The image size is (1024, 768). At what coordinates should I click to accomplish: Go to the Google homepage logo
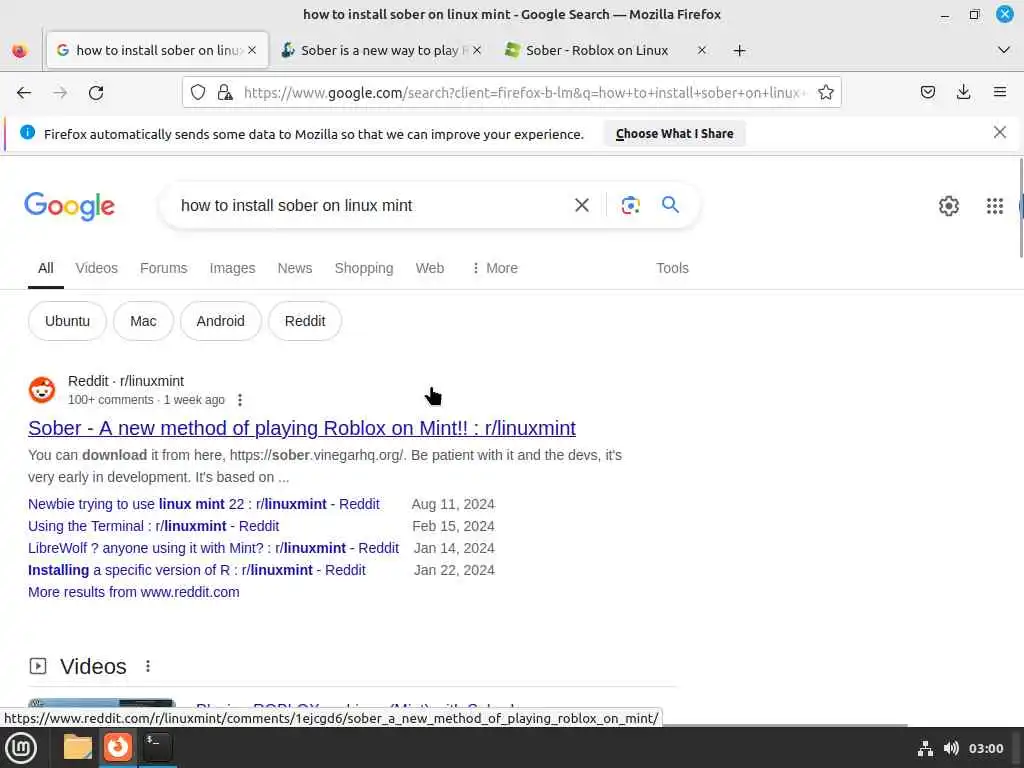(69, 206)
